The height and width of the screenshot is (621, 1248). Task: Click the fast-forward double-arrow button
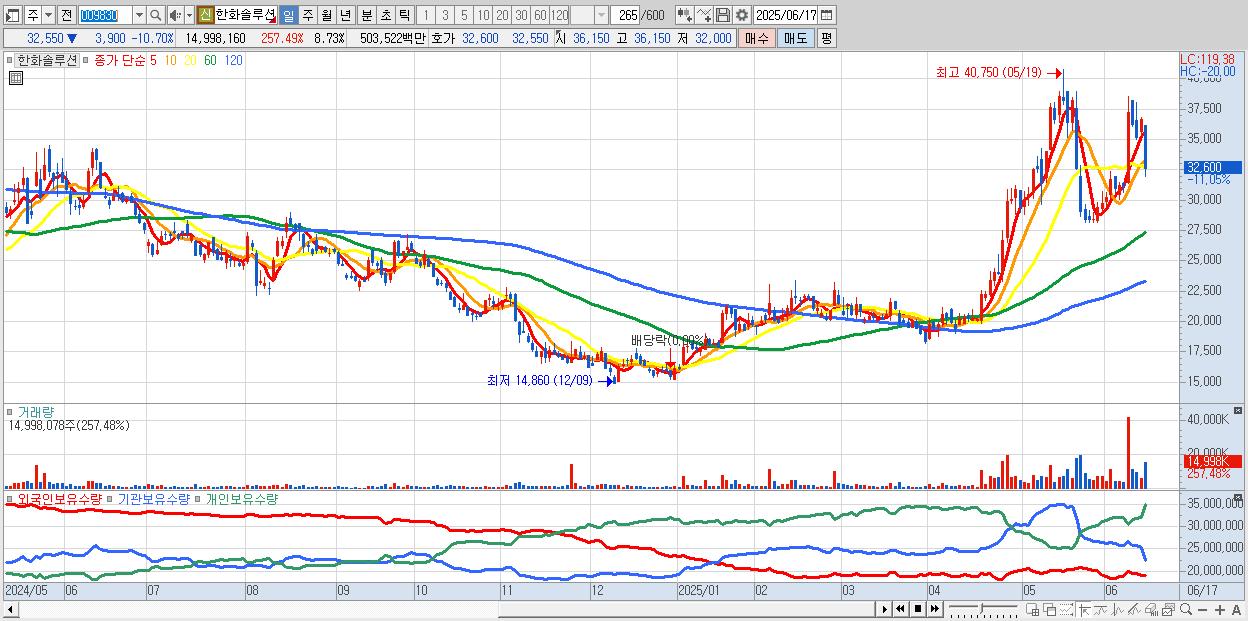click(935, 609)
